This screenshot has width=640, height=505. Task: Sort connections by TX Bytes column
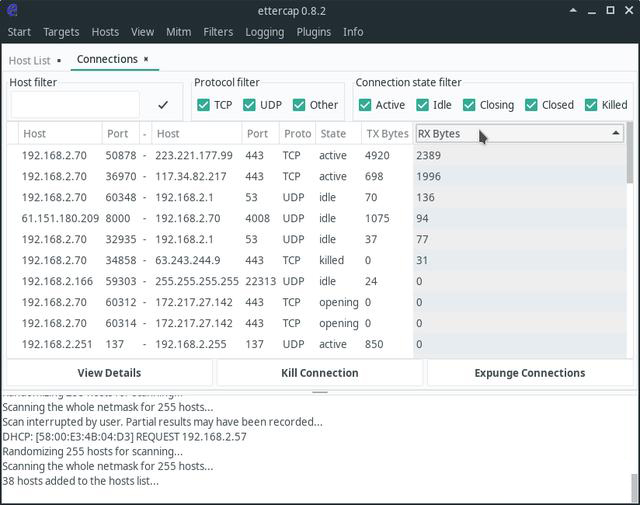(x=386, y=133)
